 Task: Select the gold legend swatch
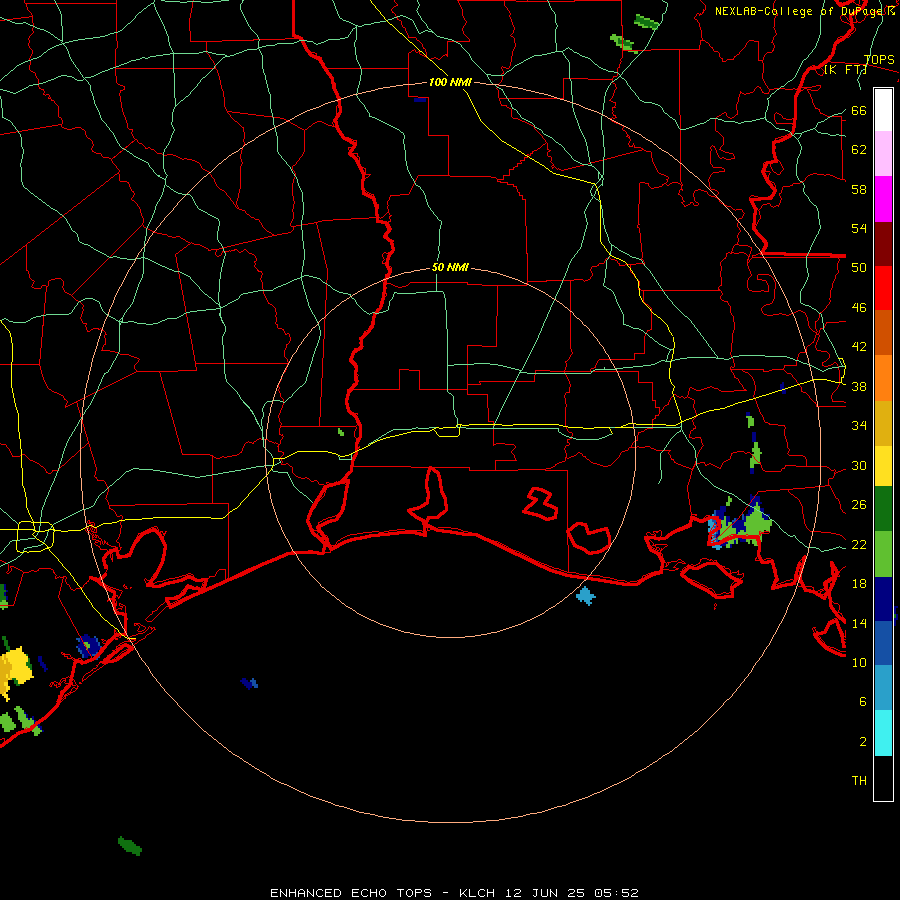[883, 423]
